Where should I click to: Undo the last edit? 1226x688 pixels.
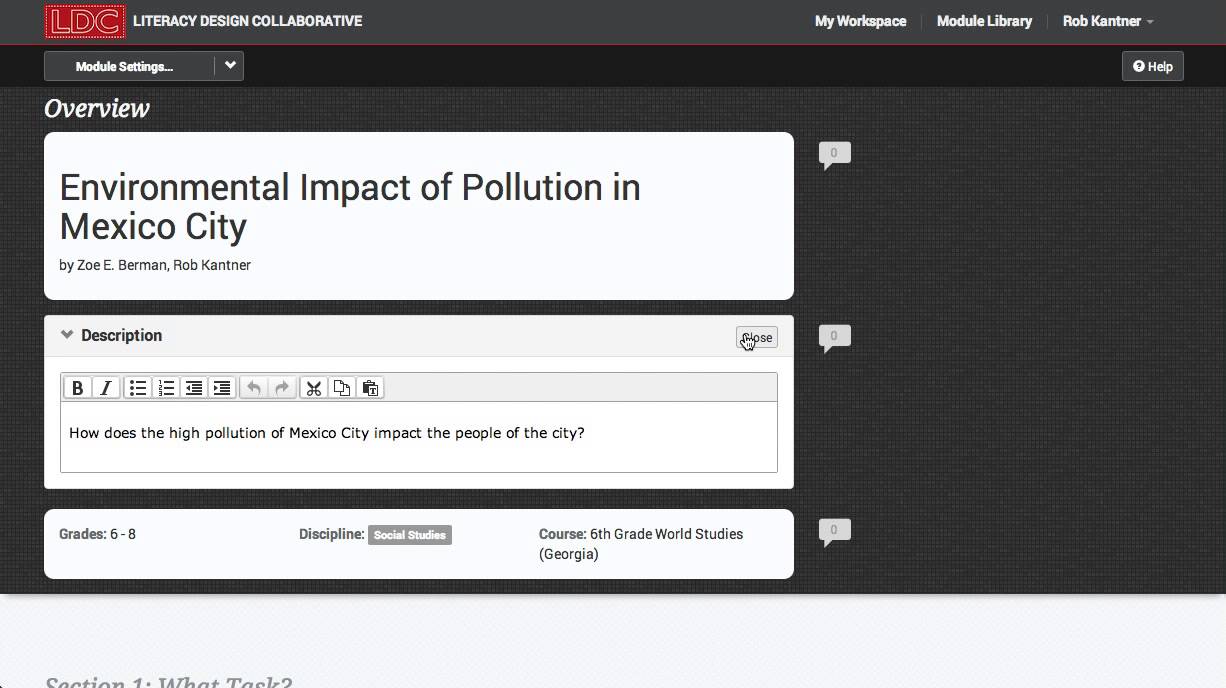[255, 388]
